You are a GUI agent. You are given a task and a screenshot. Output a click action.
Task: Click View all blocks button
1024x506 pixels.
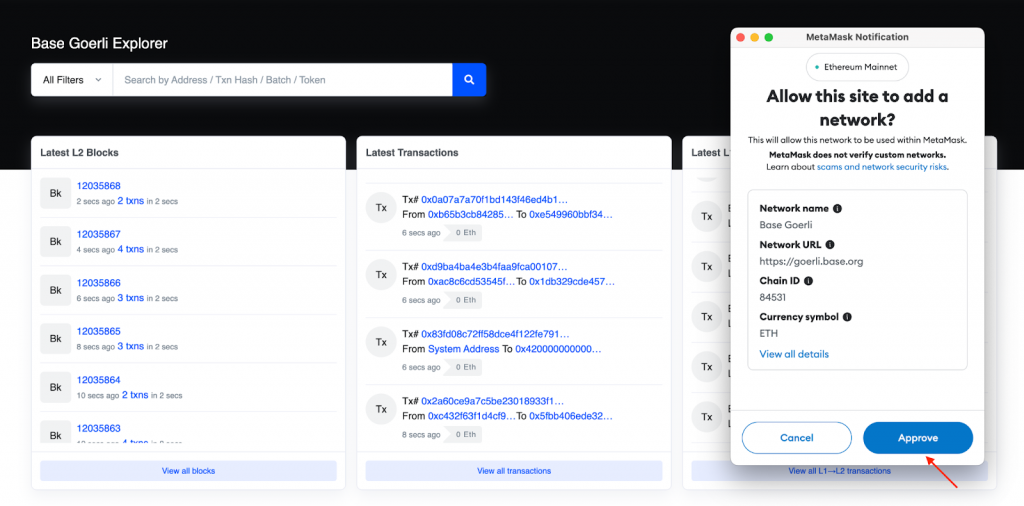pyautogui.click(x=188, y=471)
